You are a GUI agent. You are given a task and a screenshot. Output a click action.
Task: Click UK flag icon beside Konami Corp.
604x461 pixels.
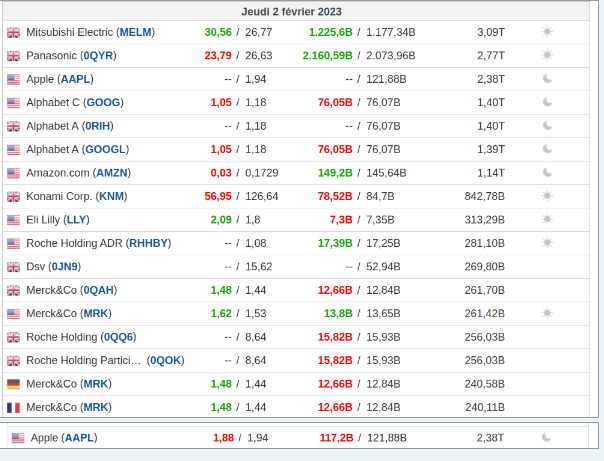click(13, 197)
